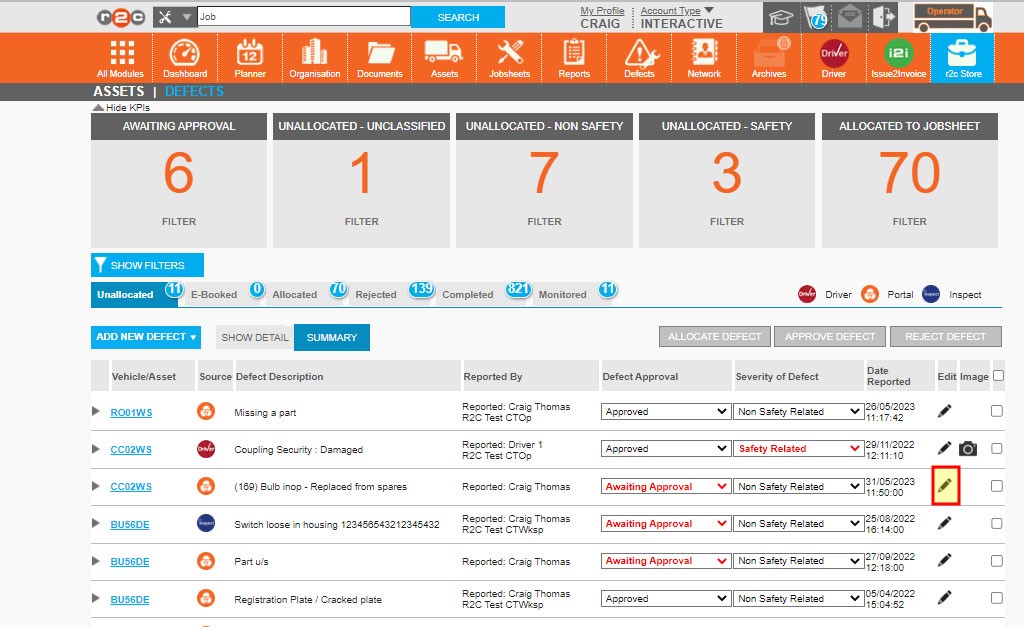View image via camera icon for Coupling Security
This screenshot has width=1024, height=627.
[x=967, y=449]
